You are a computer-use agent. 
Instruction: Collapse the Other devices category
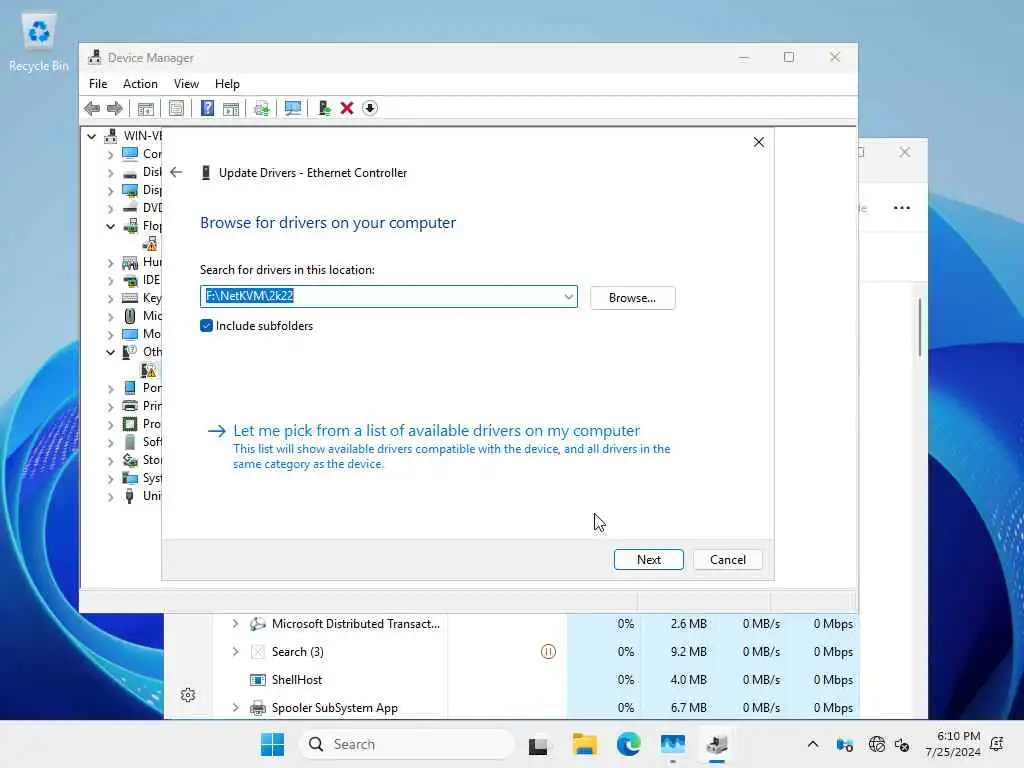(110, 353)
